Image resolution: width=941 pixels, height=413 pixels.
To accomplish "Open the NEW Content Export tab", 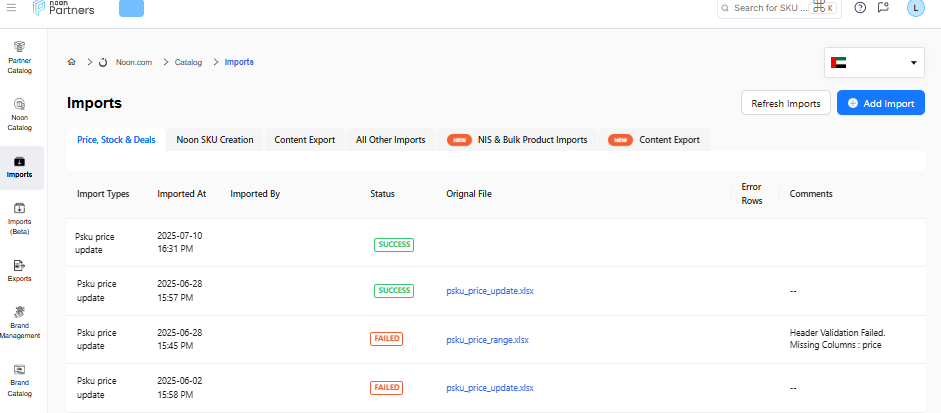I will 654,140.
